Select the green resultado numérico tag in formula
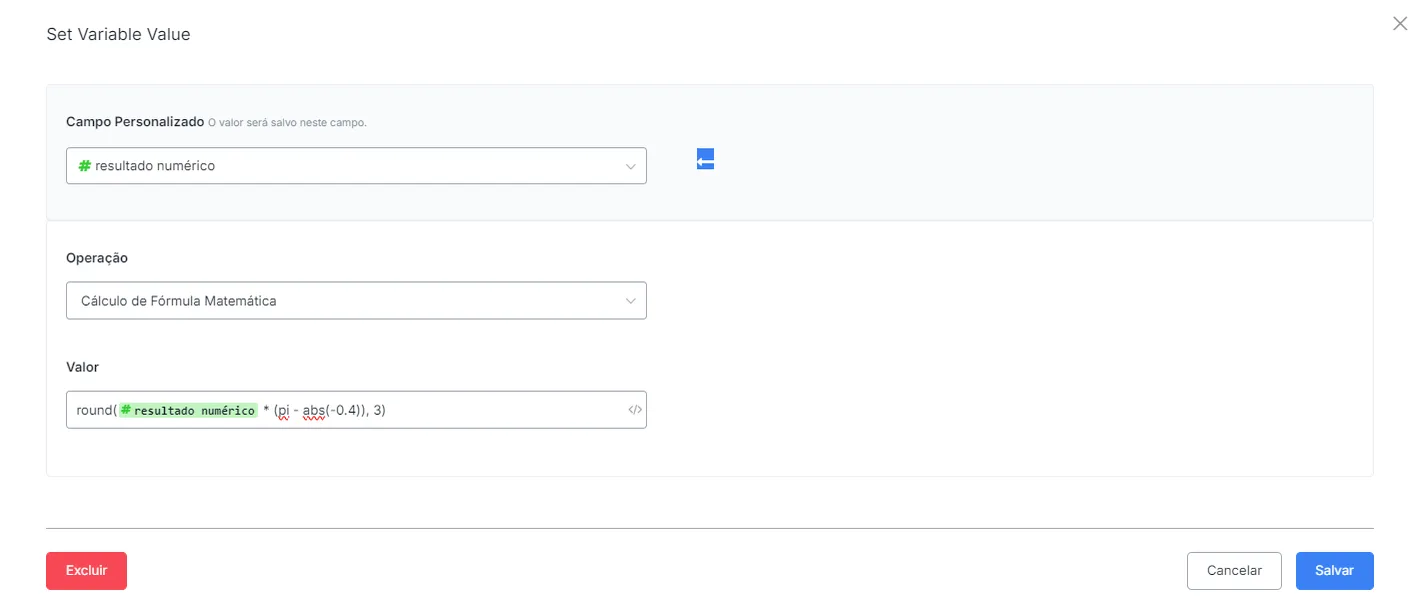 point(188,410)
